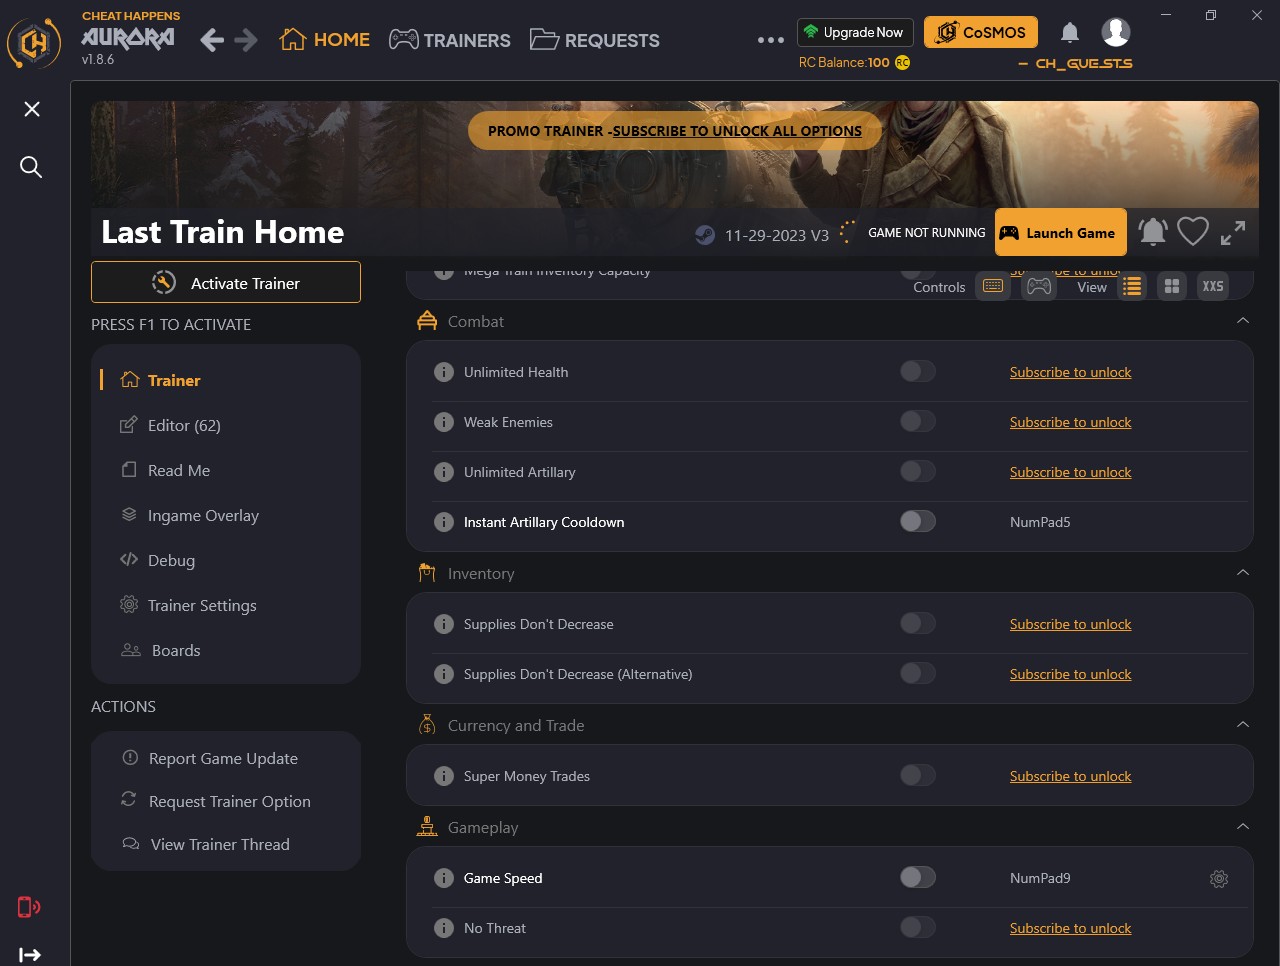Image resolution: width=1280 pixels, height=966 pixels.
Task: Click Upgrade Now button
Action: (856, 32)
